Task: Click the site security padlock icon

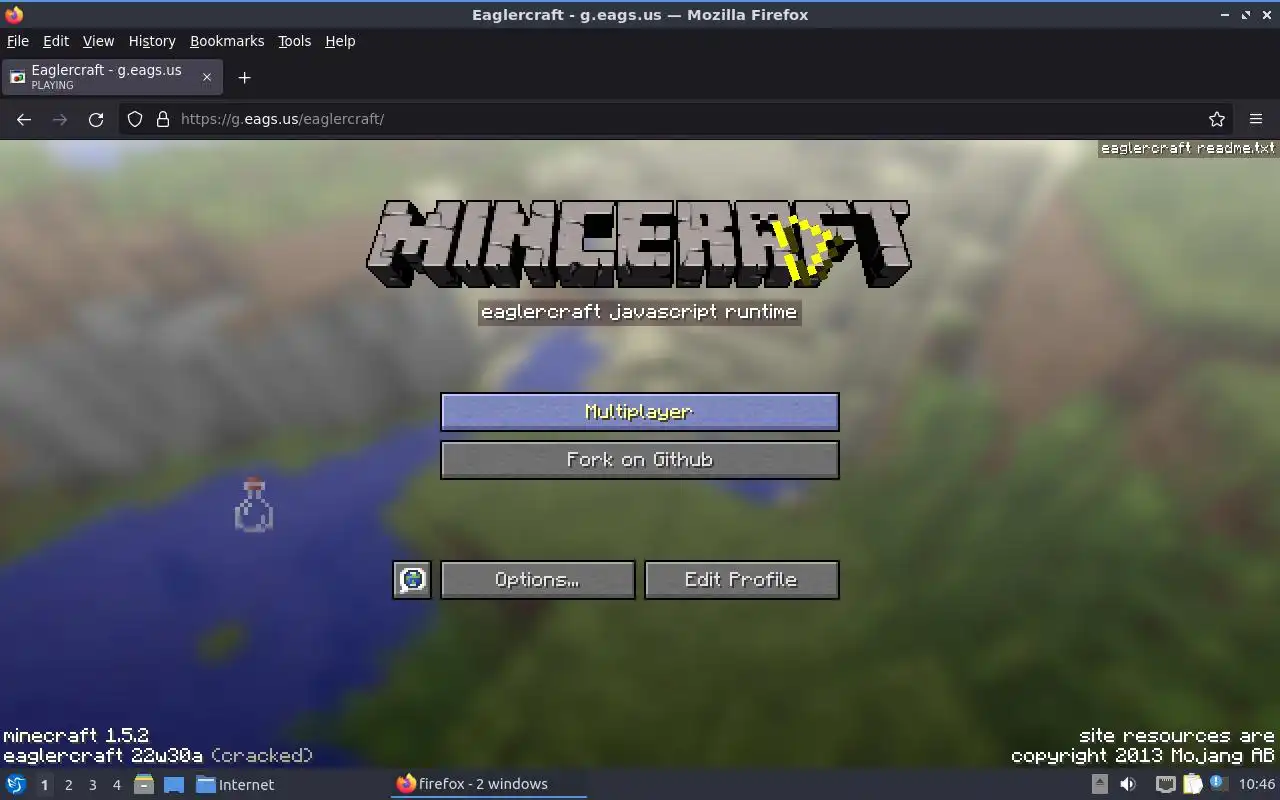Action: pos(163,119)
